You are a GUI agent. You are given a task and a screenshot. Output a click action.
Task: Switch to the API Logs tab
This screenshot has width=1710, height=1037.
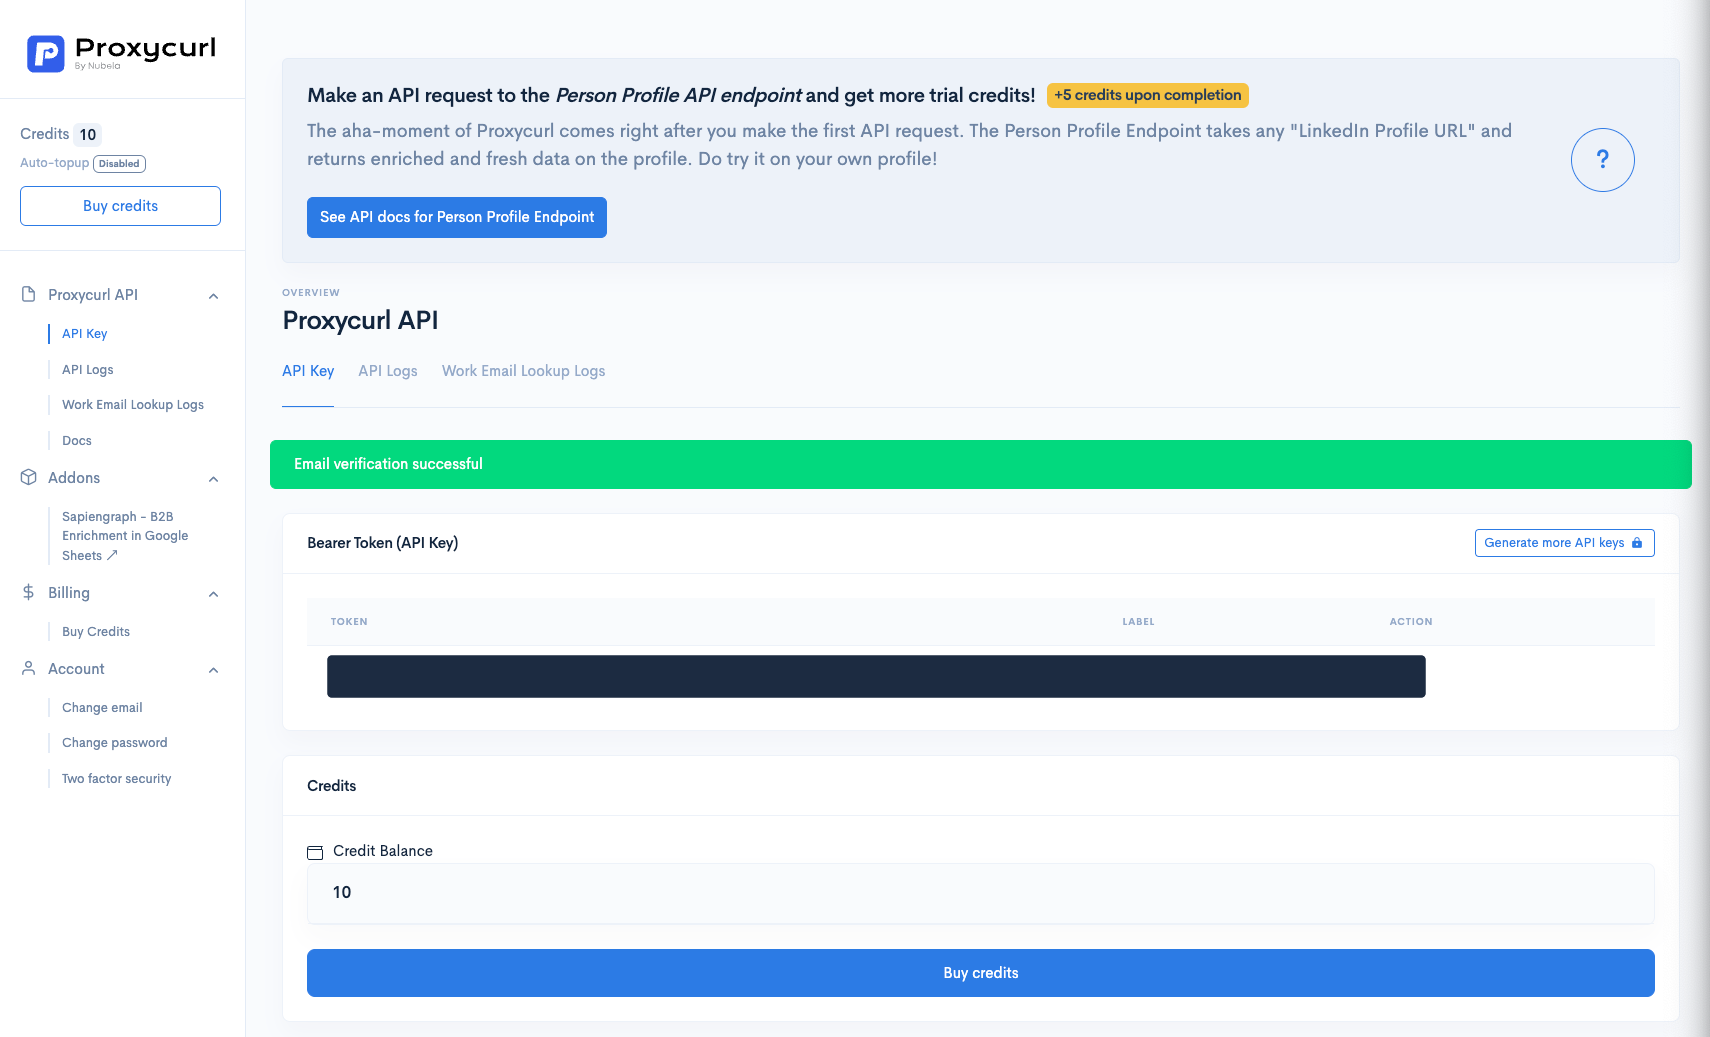388,371
